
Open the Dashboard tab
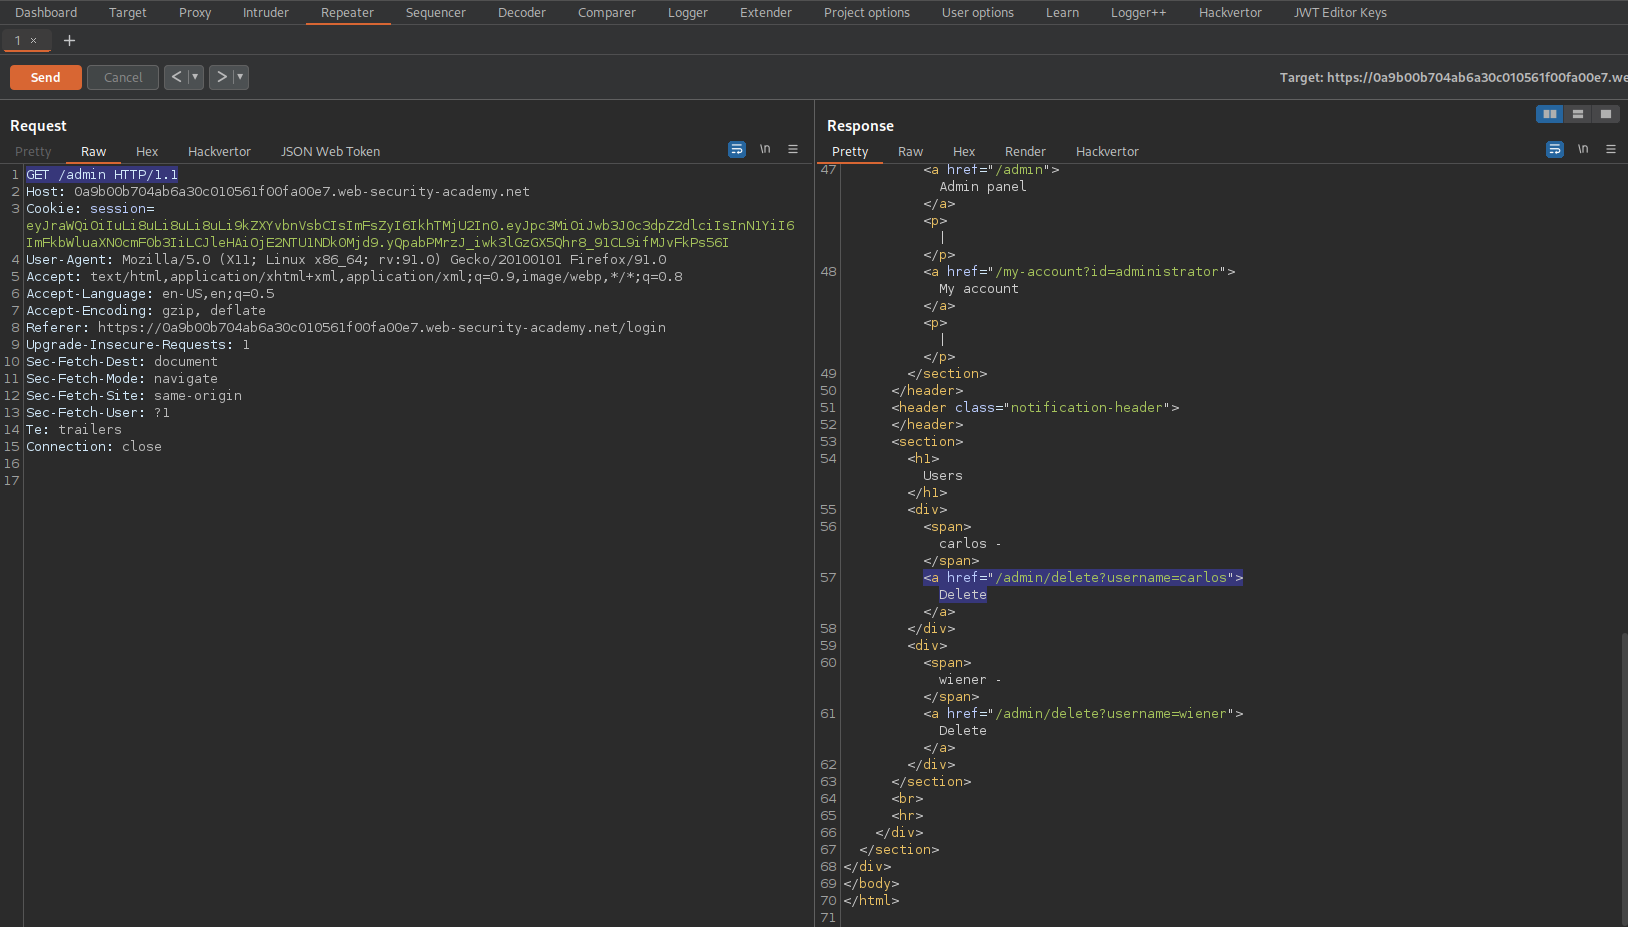pos(46,13)
